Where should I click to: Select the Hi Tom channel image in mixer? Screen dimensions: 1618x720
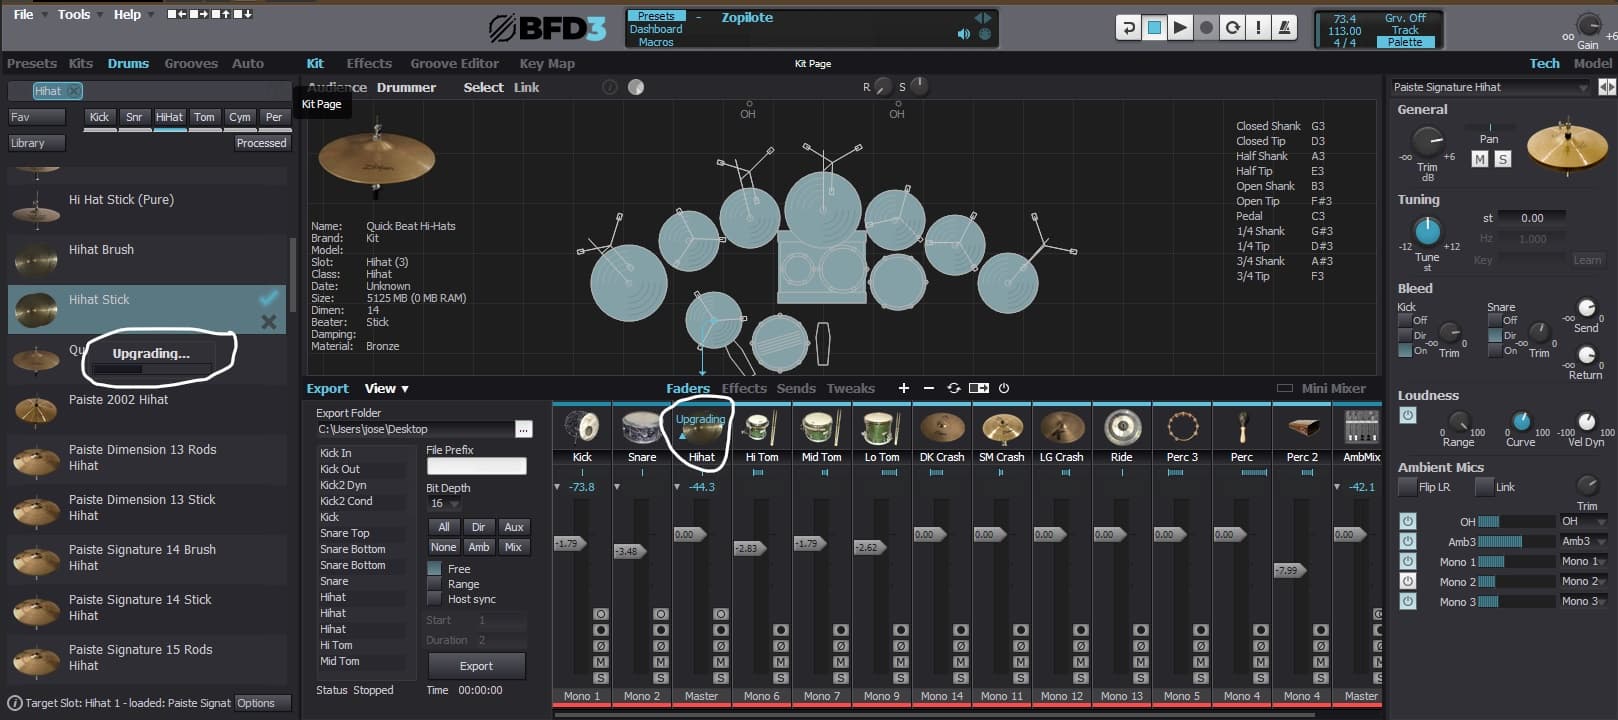click(762, 428)
